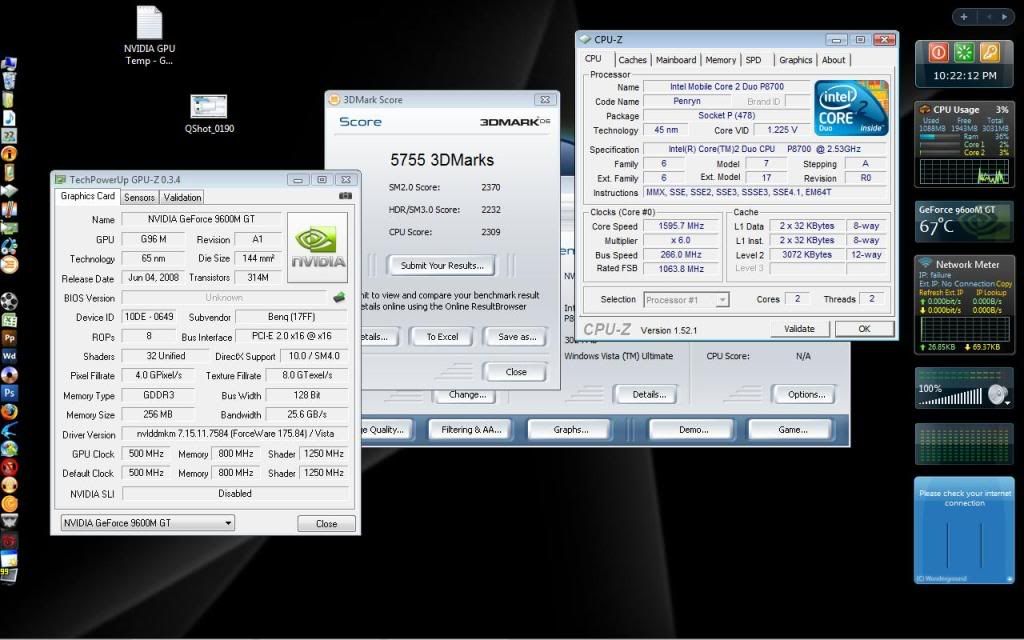The width and height of the screenshot is (1024, 640).
Task: Open the GPU selection dropdown in GPU-Z
Action: pyautogui.click(x=147, y=523)
